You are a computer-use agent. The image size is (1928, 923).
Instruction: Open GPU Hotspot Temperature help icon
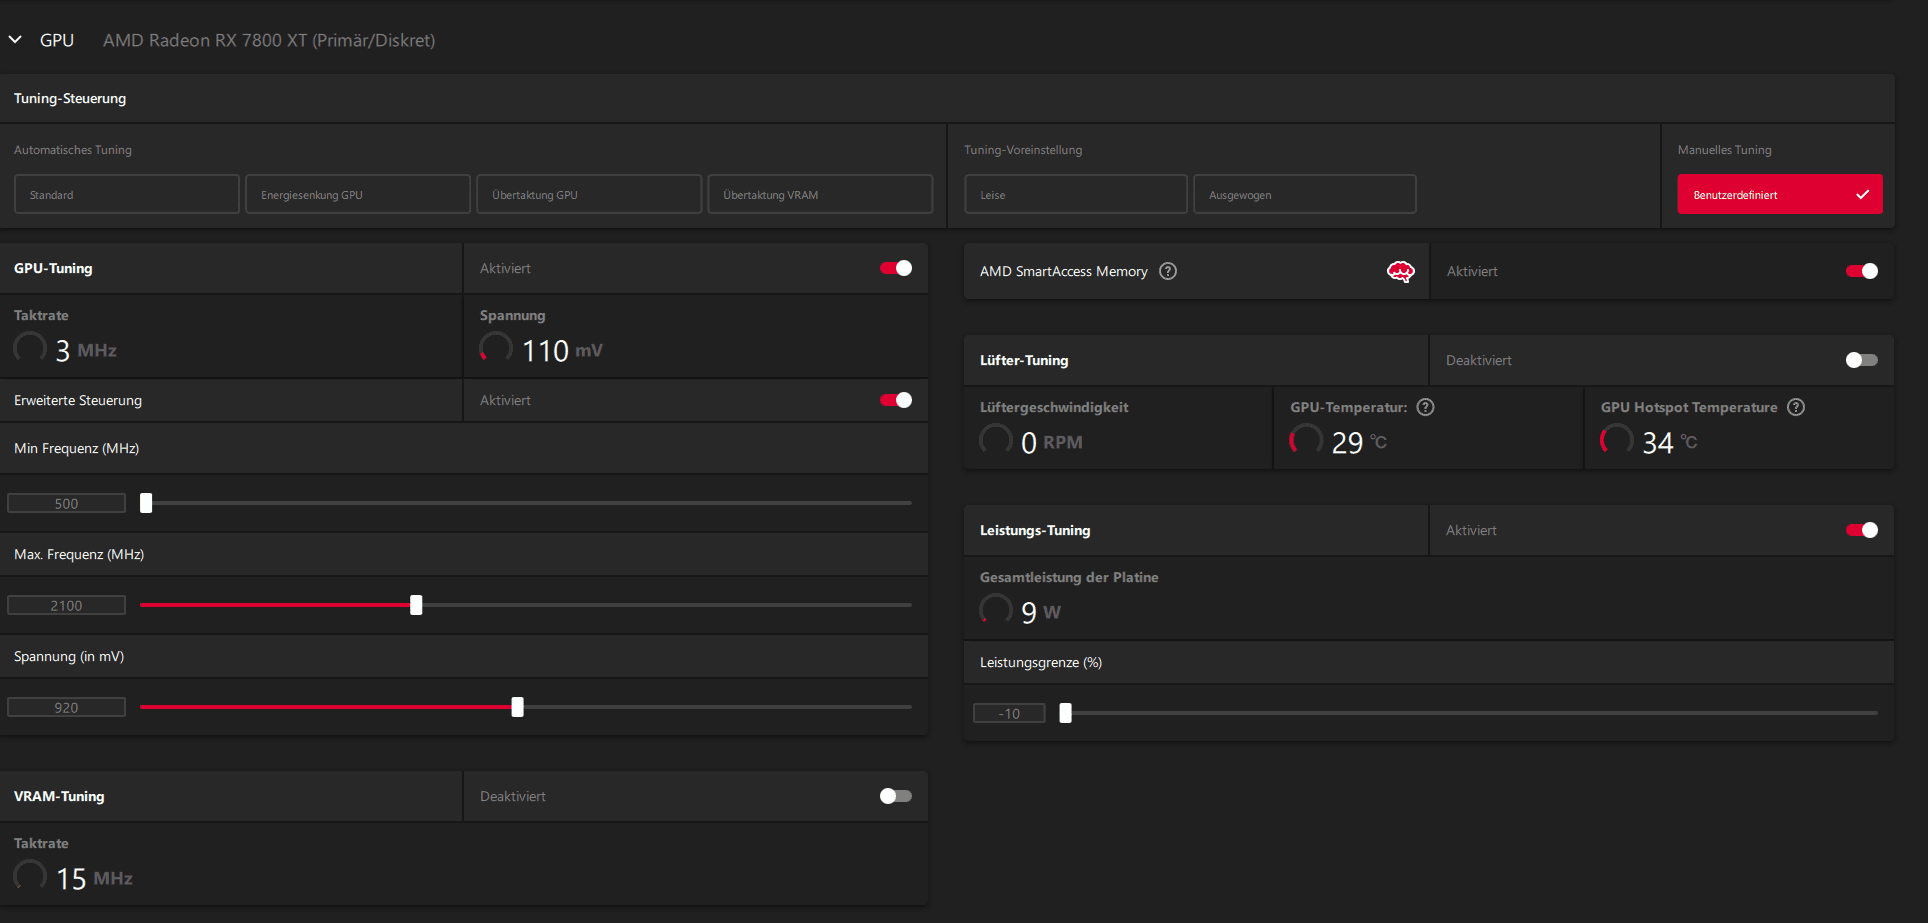coord(1796,407)
